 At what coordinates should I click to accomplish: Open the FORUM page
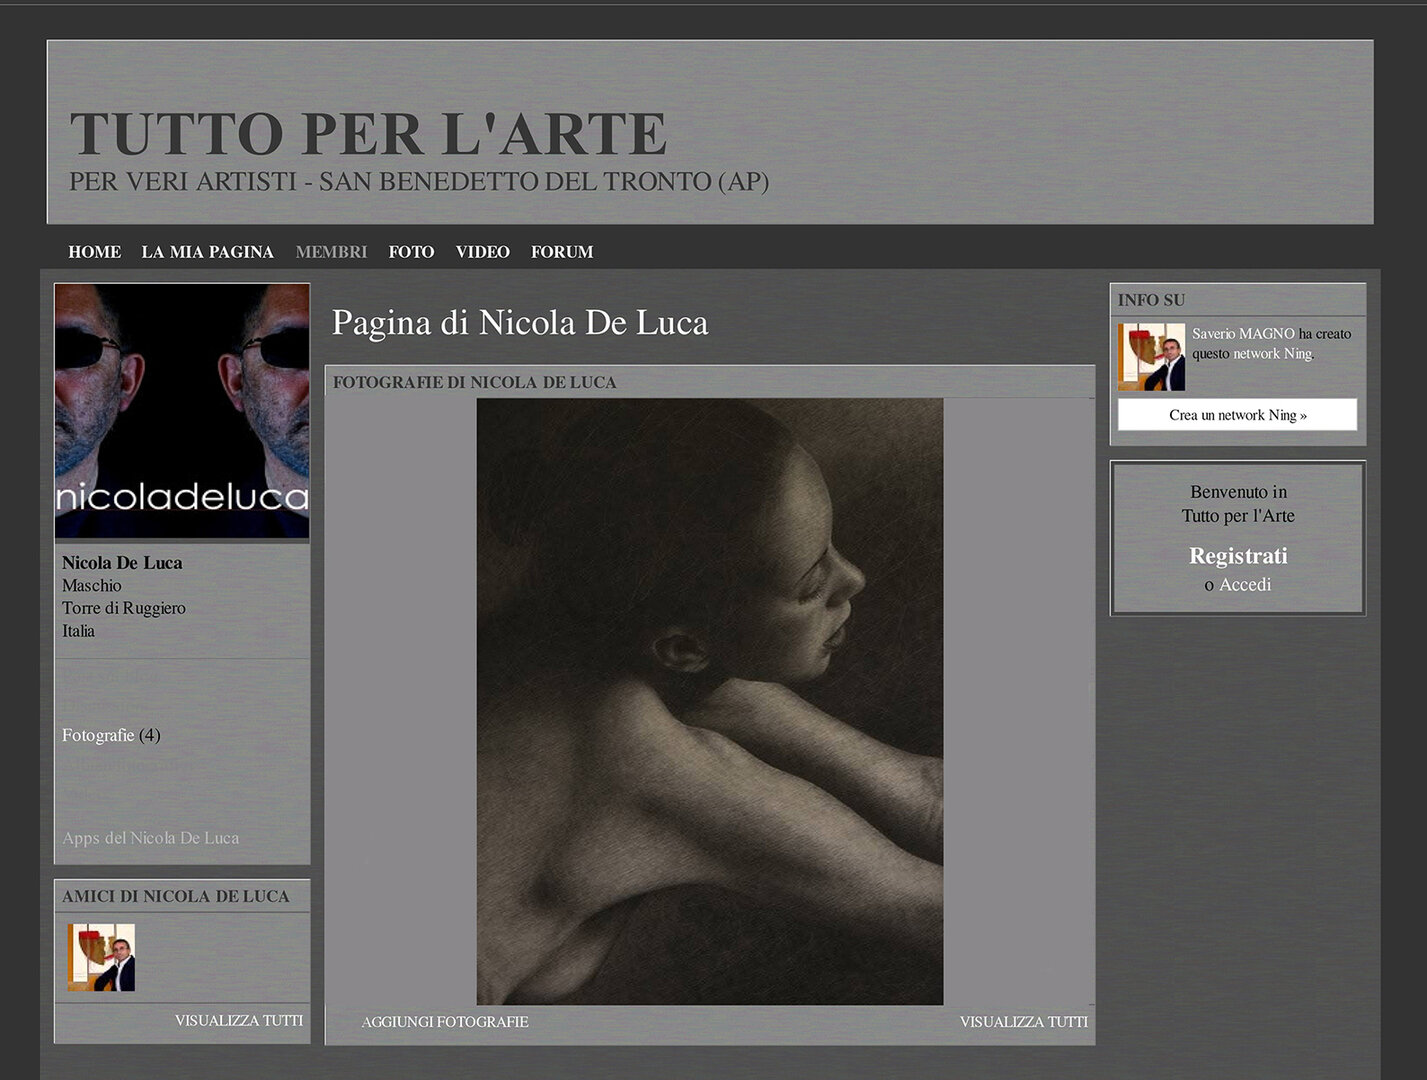pos(561,252)
